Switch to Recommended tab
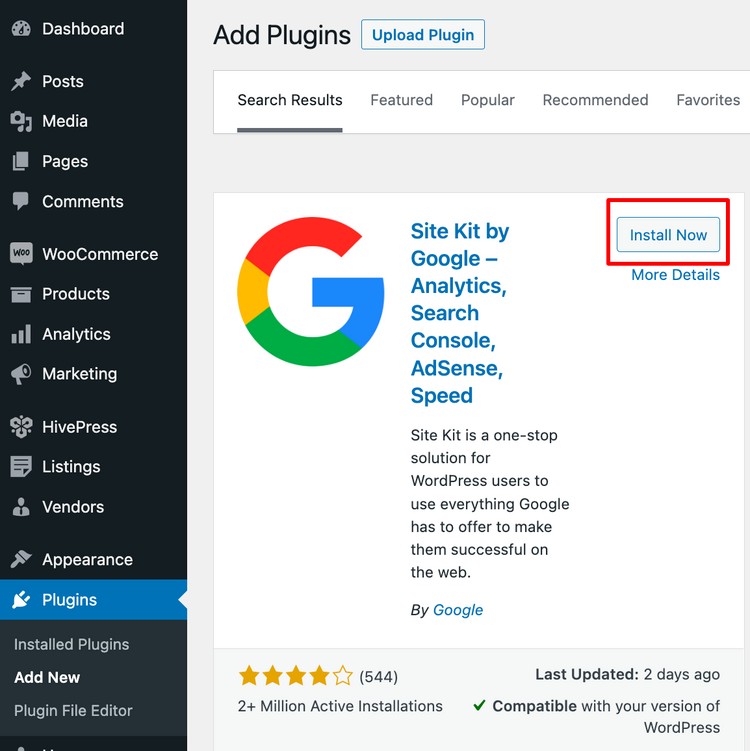This screenshot has width=750, height=751. (x=595, y=100)
